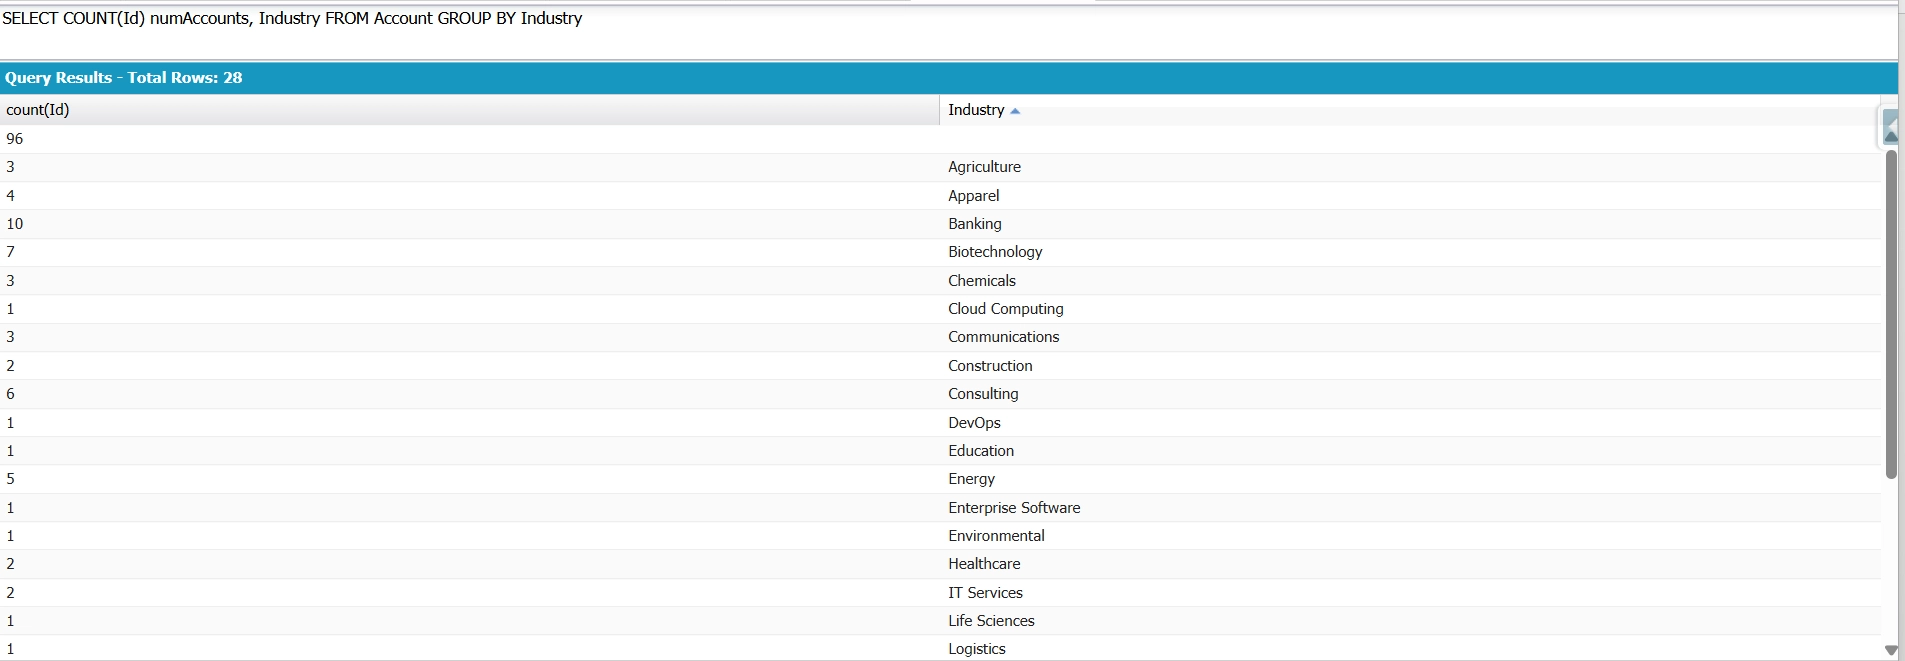
Task: Select the Healthcare industry cell
Action: pyautogui.click(x=984, y=564)
